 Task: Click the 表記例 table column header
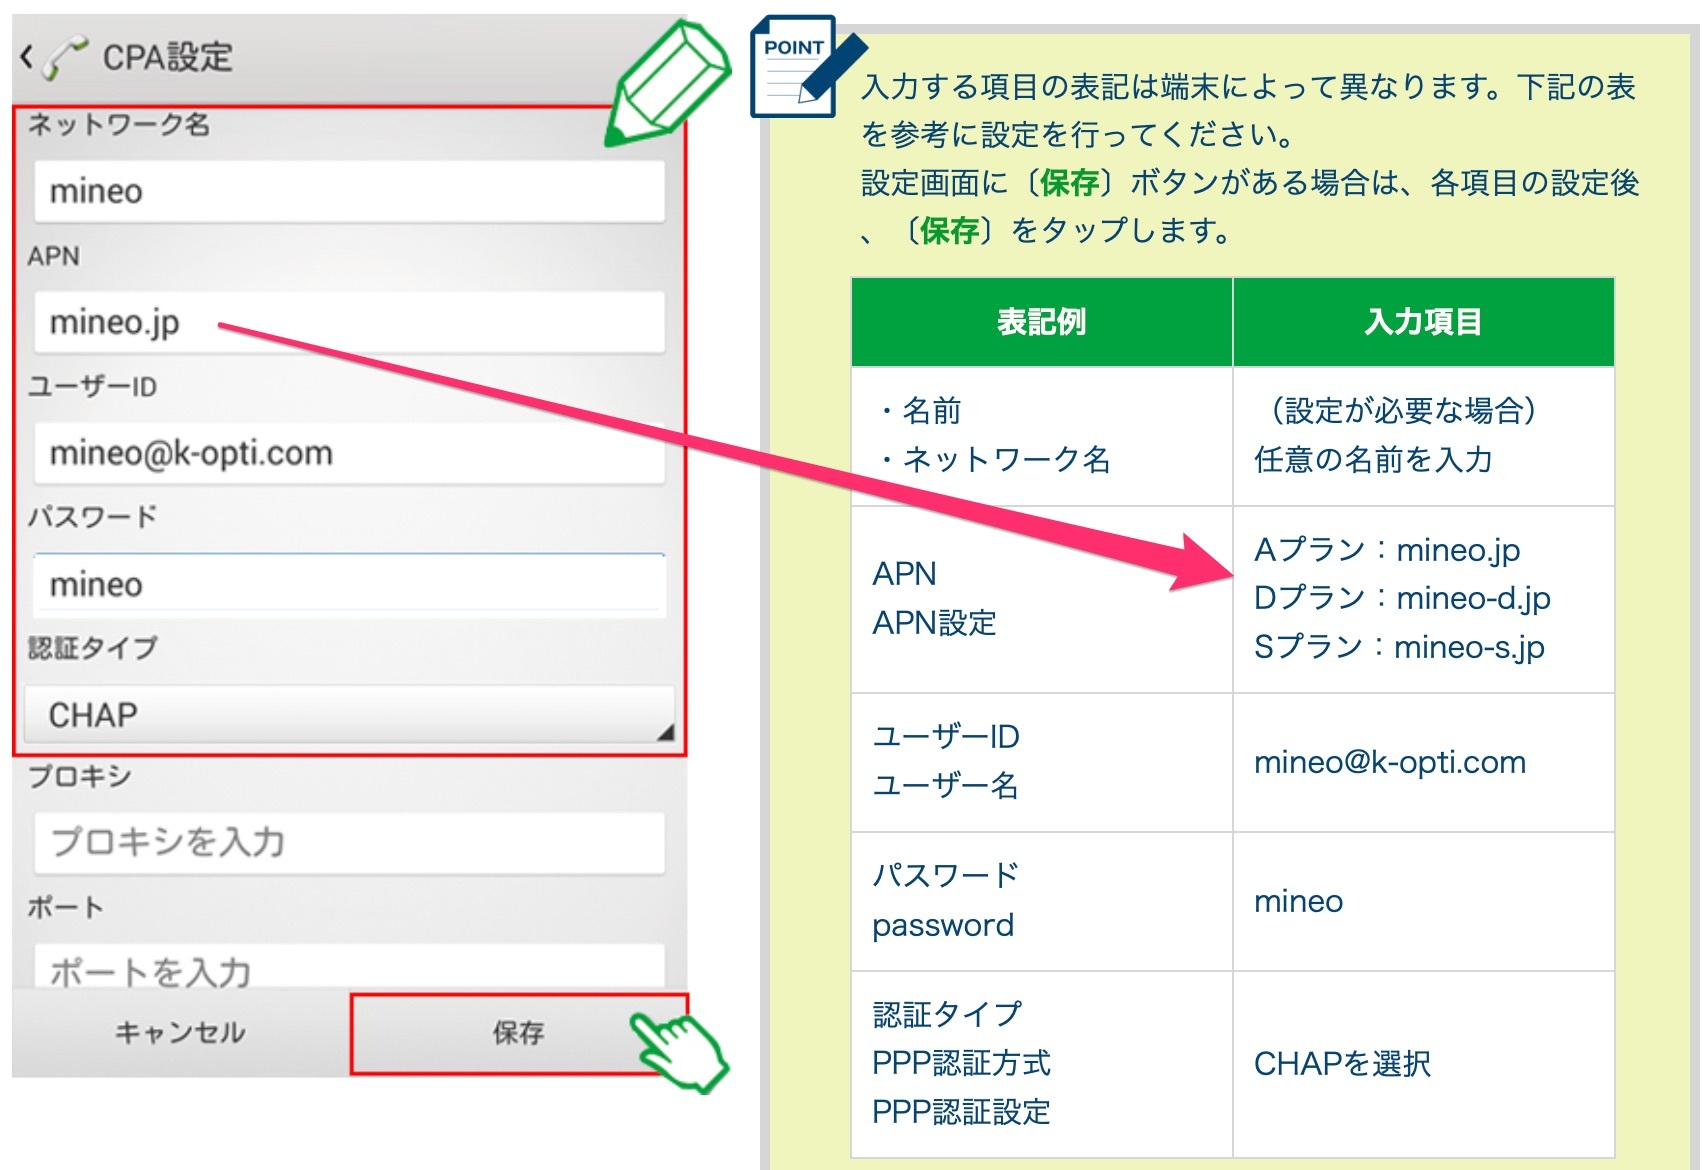click(1041, 322)
